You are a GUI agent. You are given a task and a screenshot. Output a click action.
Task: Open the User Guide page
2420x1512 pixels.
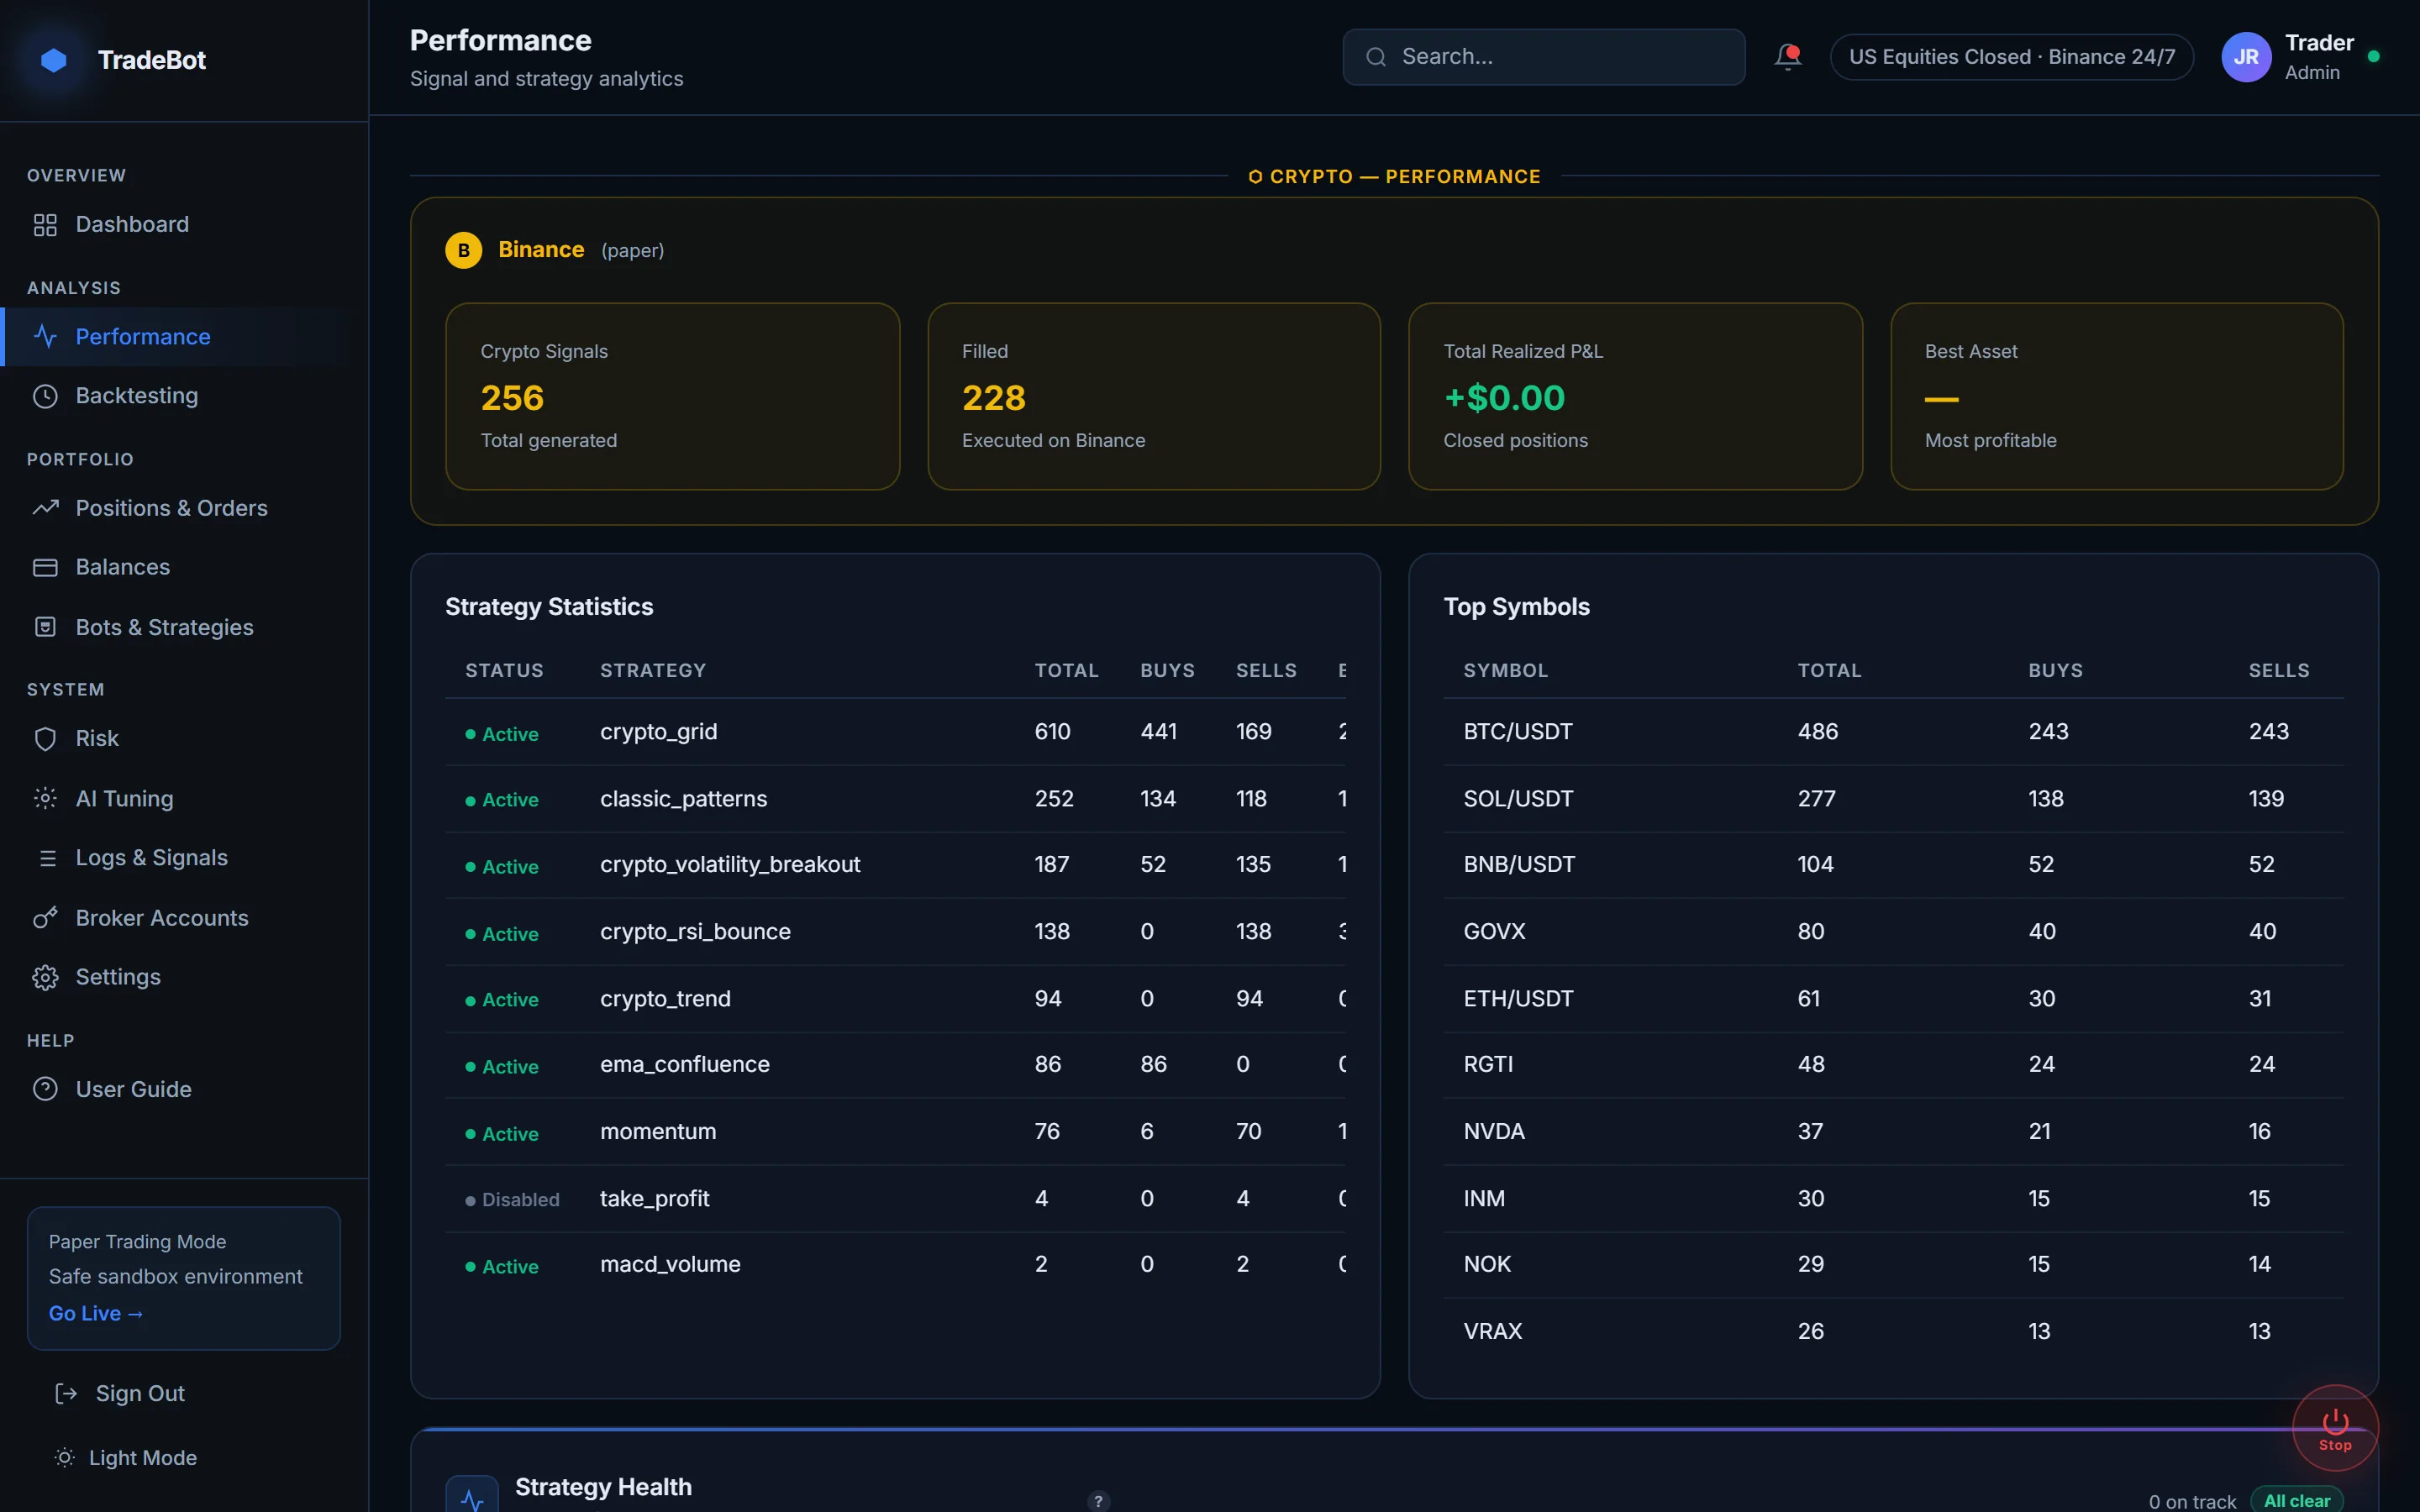click(x=185, y=1088)
